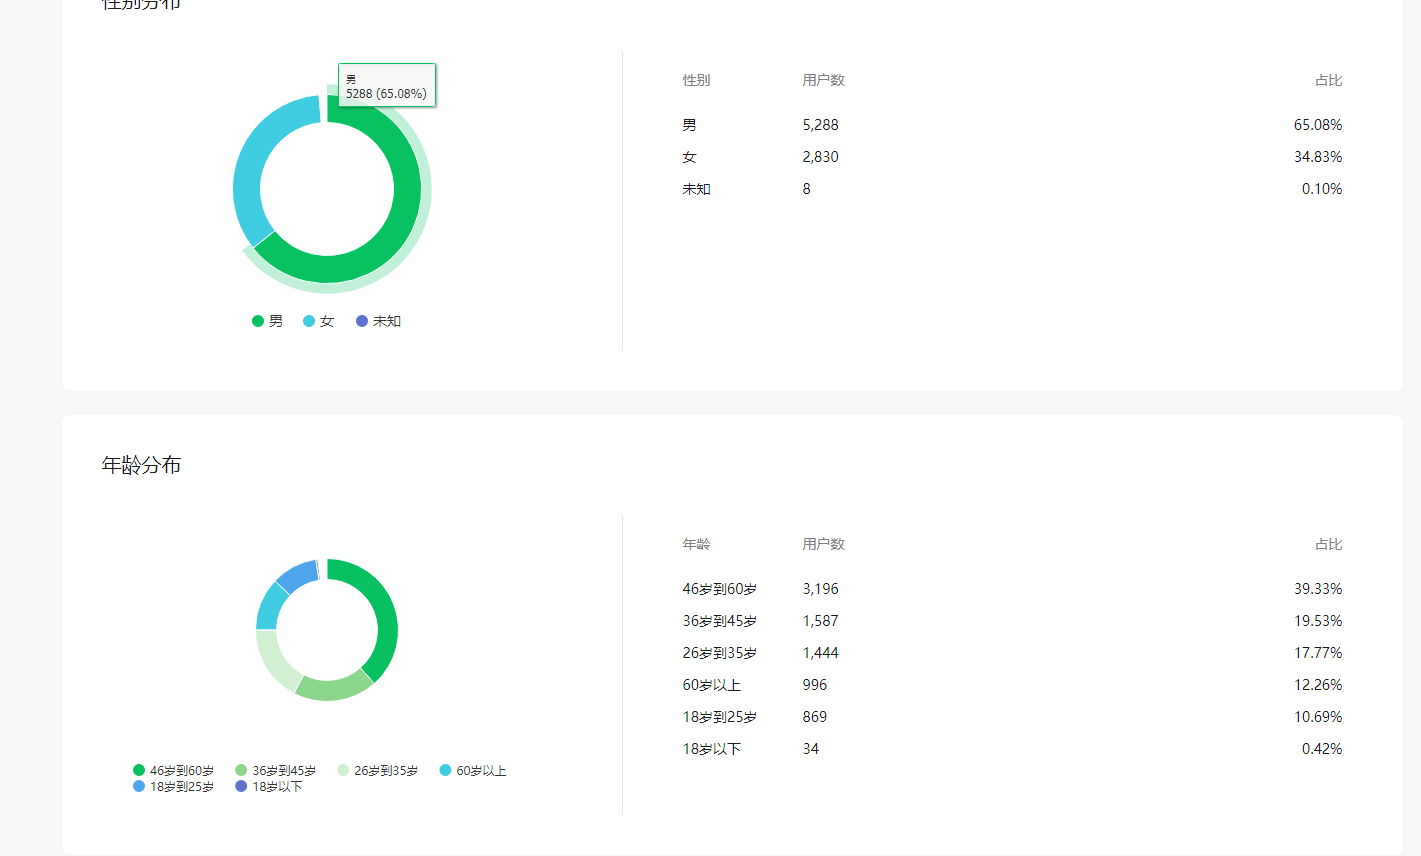Screen dimensions: 1421x856
Task: Click the 18岁到25岁 legend marker
Action: [x=139, y=786]
